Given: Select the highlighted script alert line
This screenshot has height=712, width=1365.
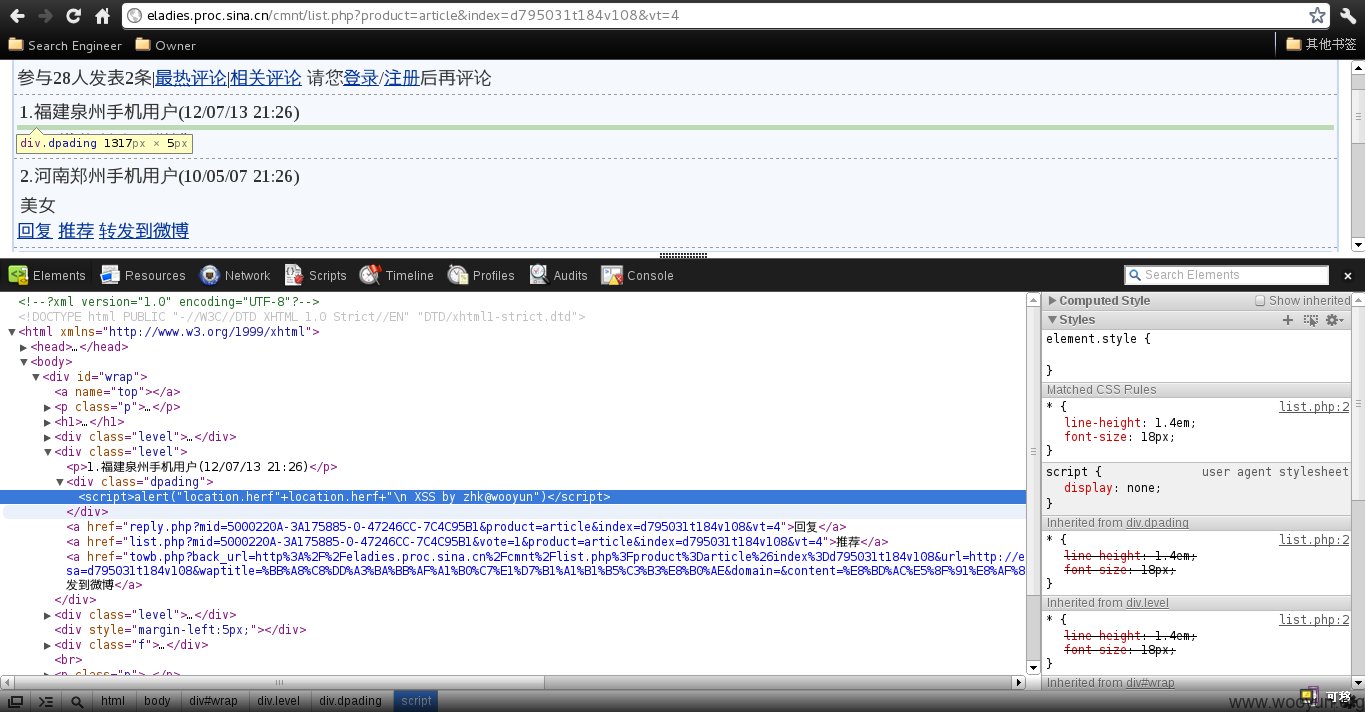Looking at the screenshot, I should [512, 497].
